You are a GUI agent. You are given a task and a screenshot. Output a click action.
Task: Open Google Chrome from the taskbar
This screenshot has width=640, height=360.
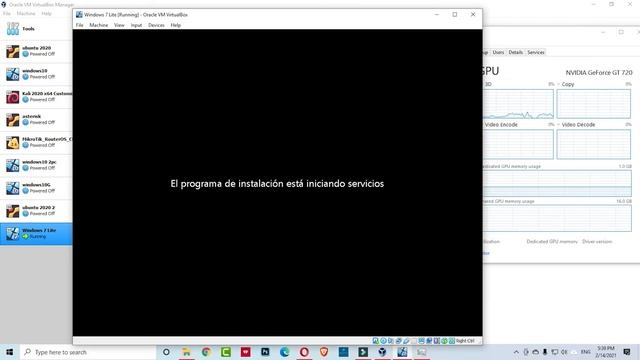(x=206, y=352)
